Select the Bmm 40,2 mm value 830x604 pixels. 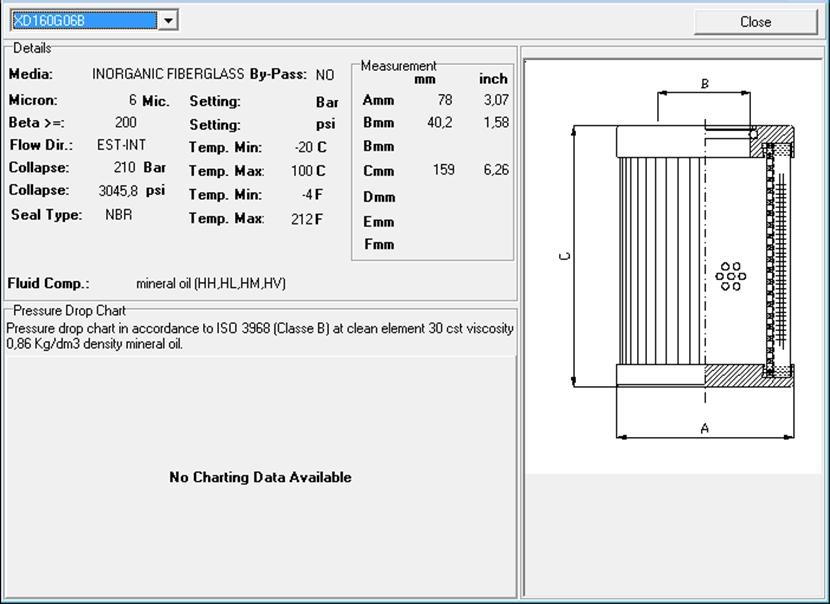[440, 123]
